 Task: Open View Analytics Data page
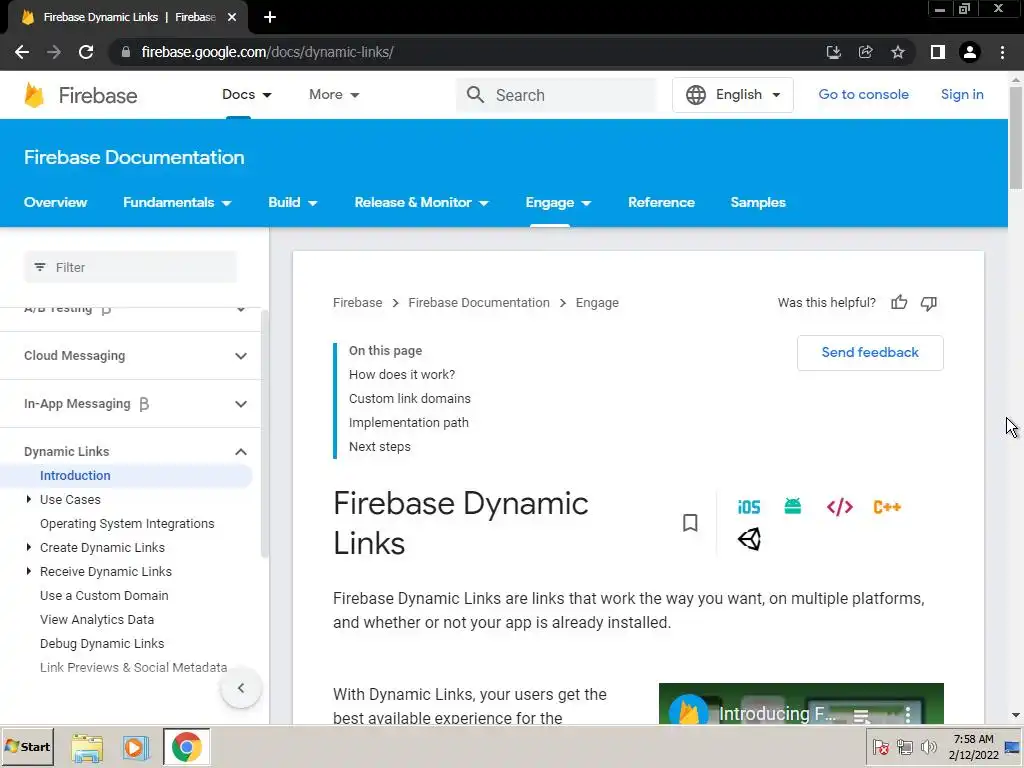(x=97, y=620)
